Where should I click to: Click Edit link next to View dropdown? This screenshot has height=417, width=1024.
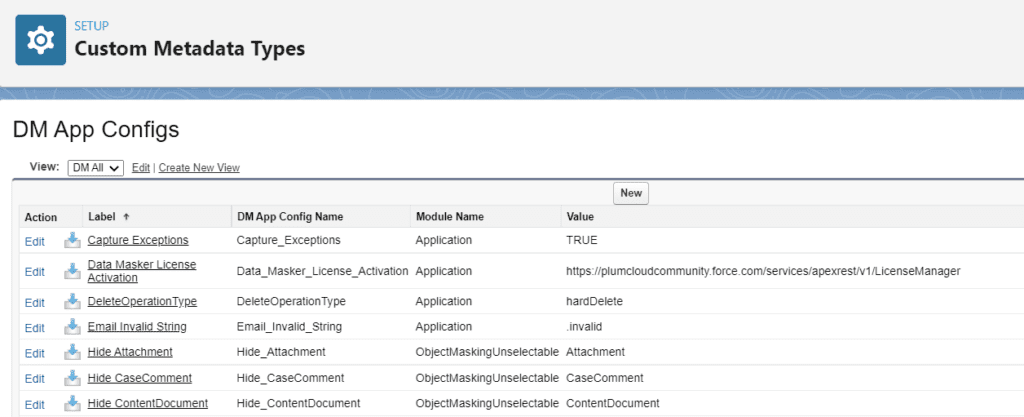click(141, 168)
